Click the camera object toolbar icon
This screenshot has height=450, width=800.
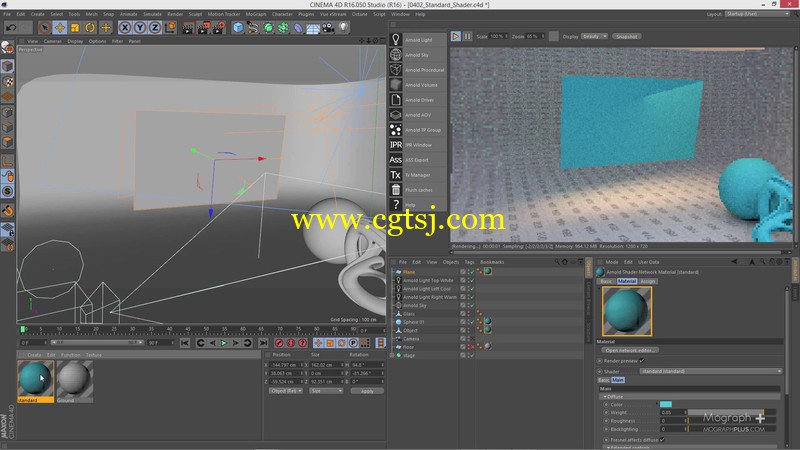(x=328, y=28)
